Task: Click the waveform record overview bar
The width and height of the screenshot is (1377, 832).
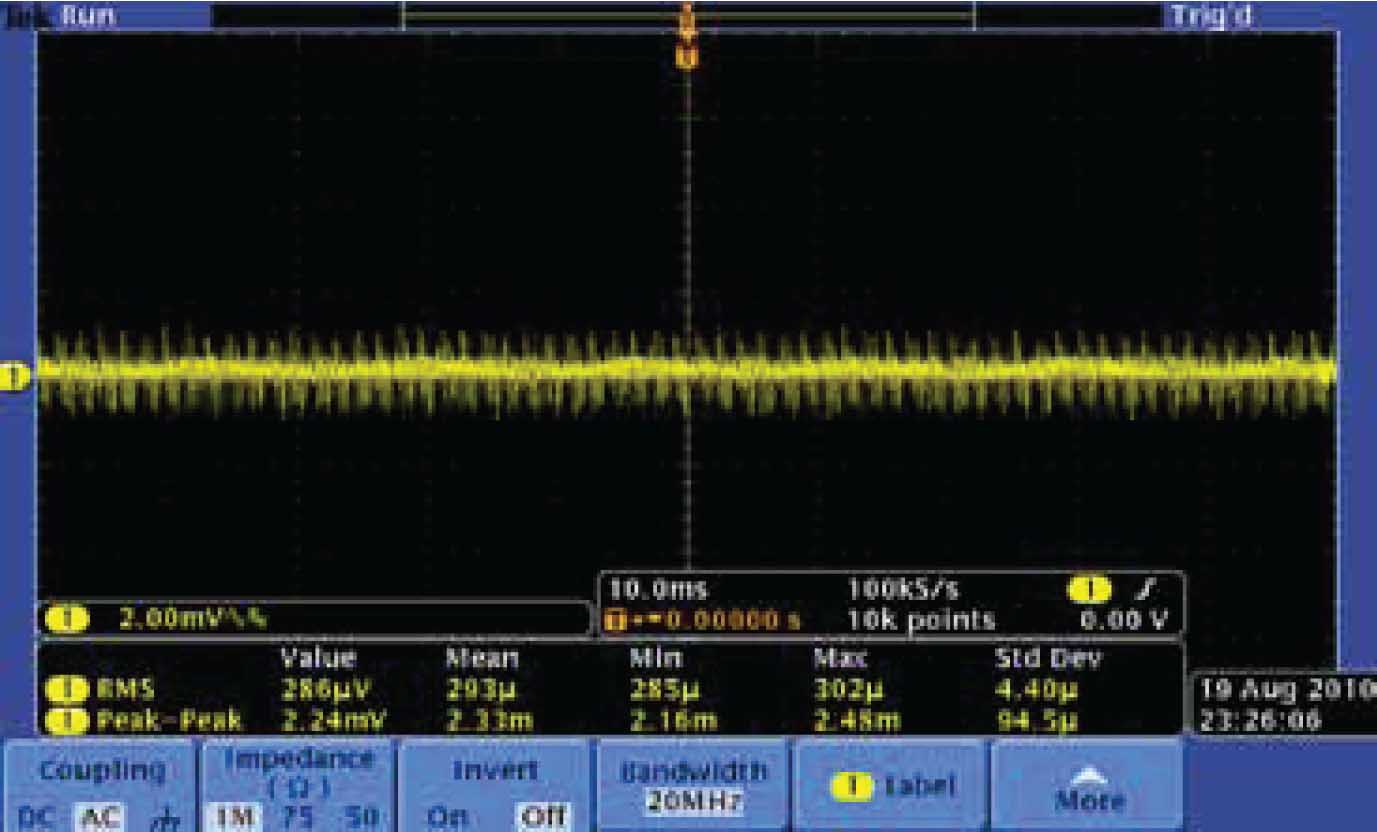Action: (687, 15)
